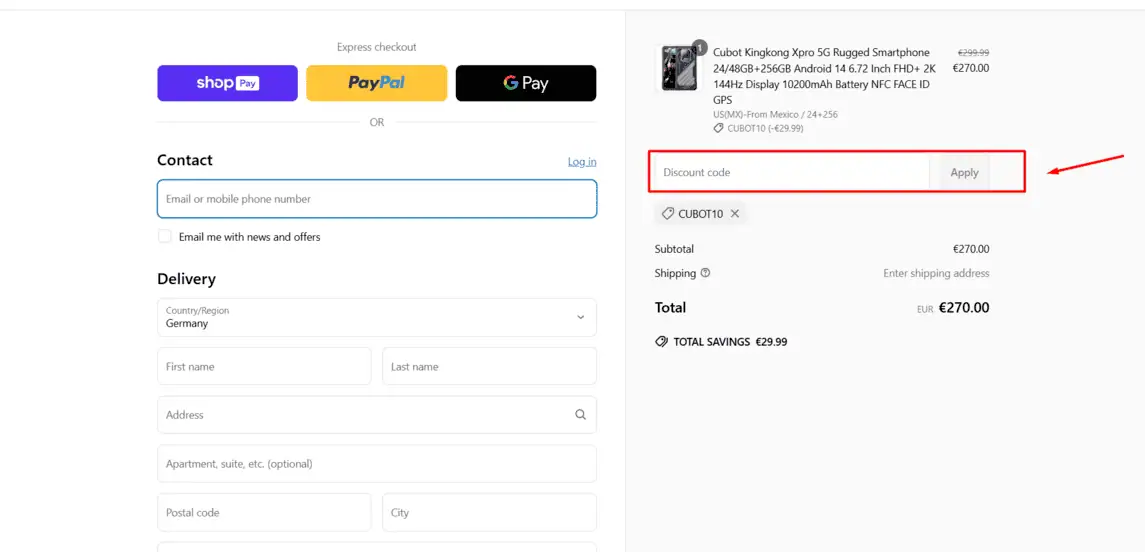Click the City field

tap(489, 513)
